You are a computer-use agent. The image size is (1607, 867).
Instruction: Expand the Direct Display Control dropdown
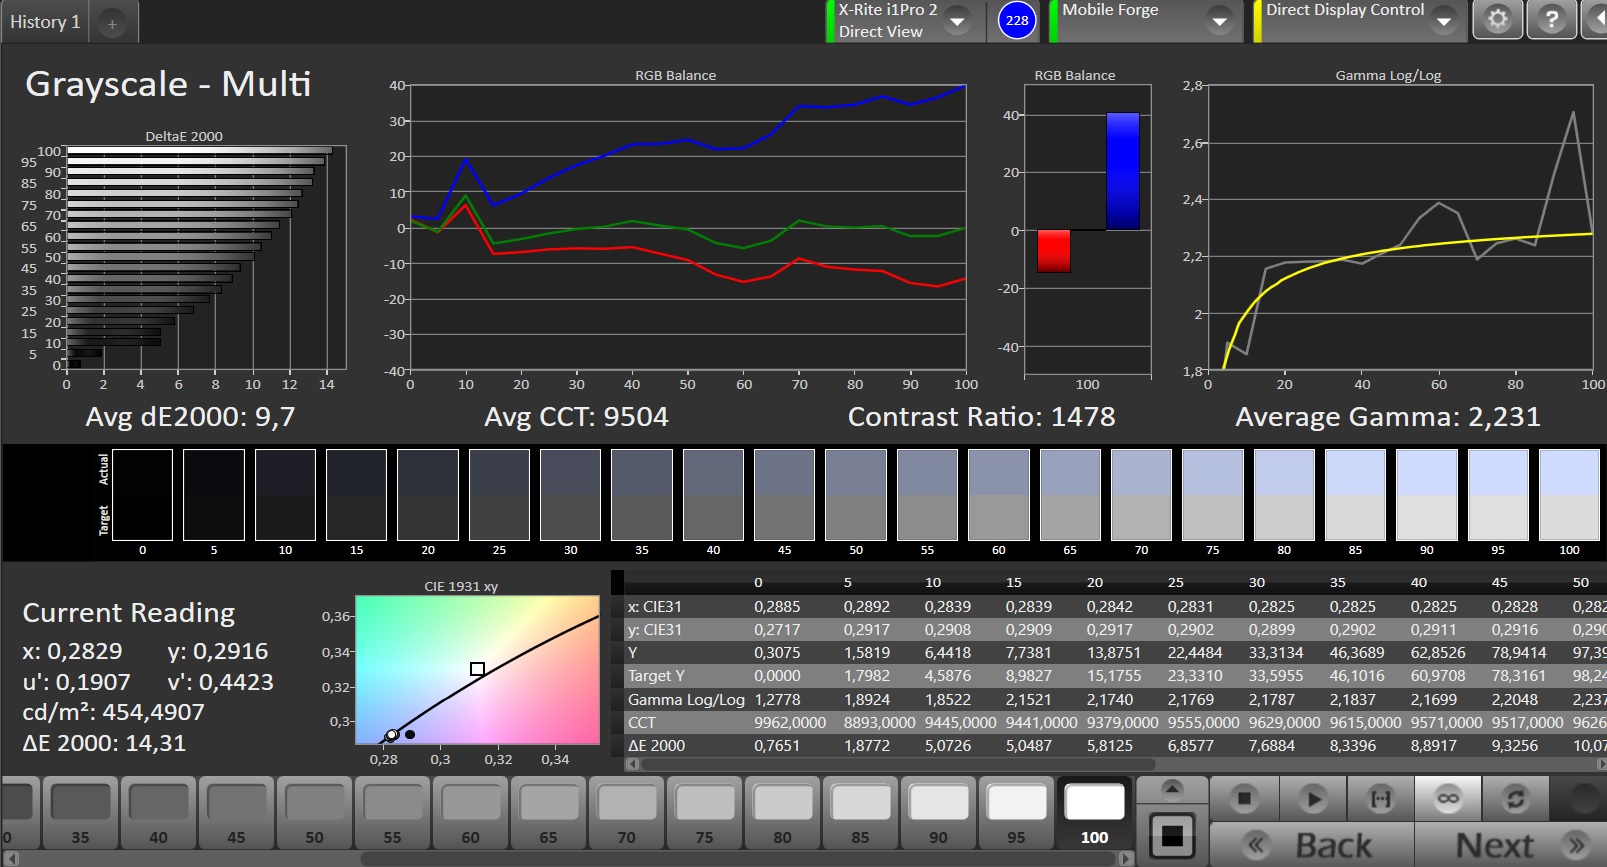1443,21
